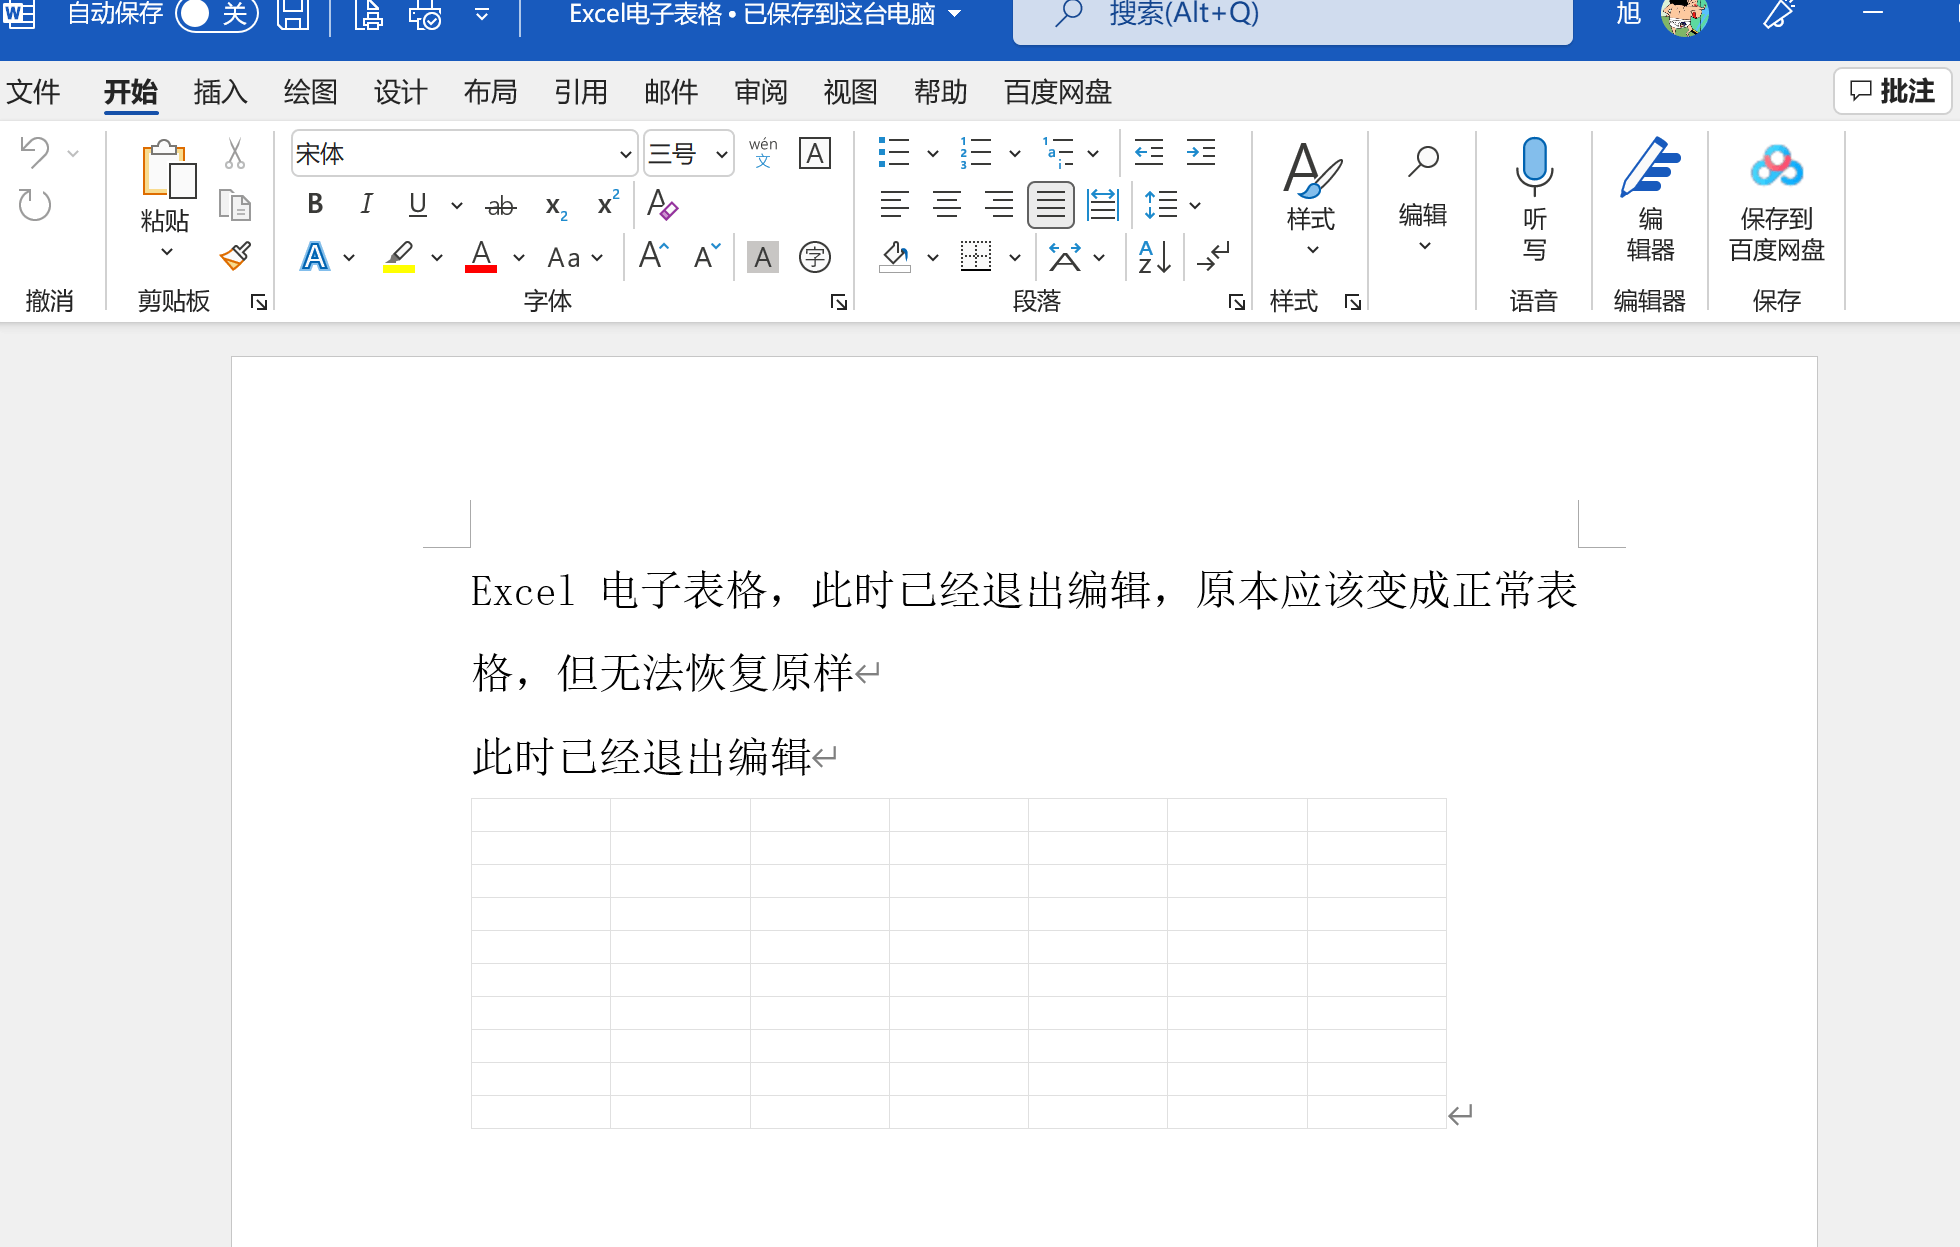Click the Dictate microphone icon
This screenshot has width=1960, height=1247.
pos(1533,166)
